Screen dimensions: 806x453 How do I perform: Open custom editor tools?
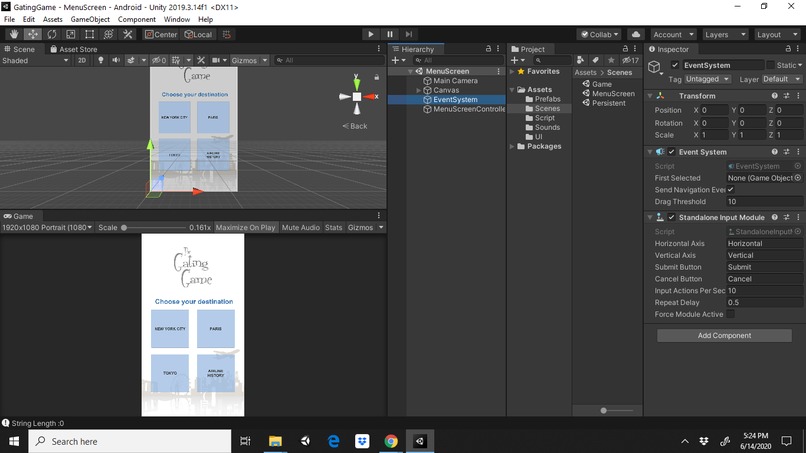point(127,34)
